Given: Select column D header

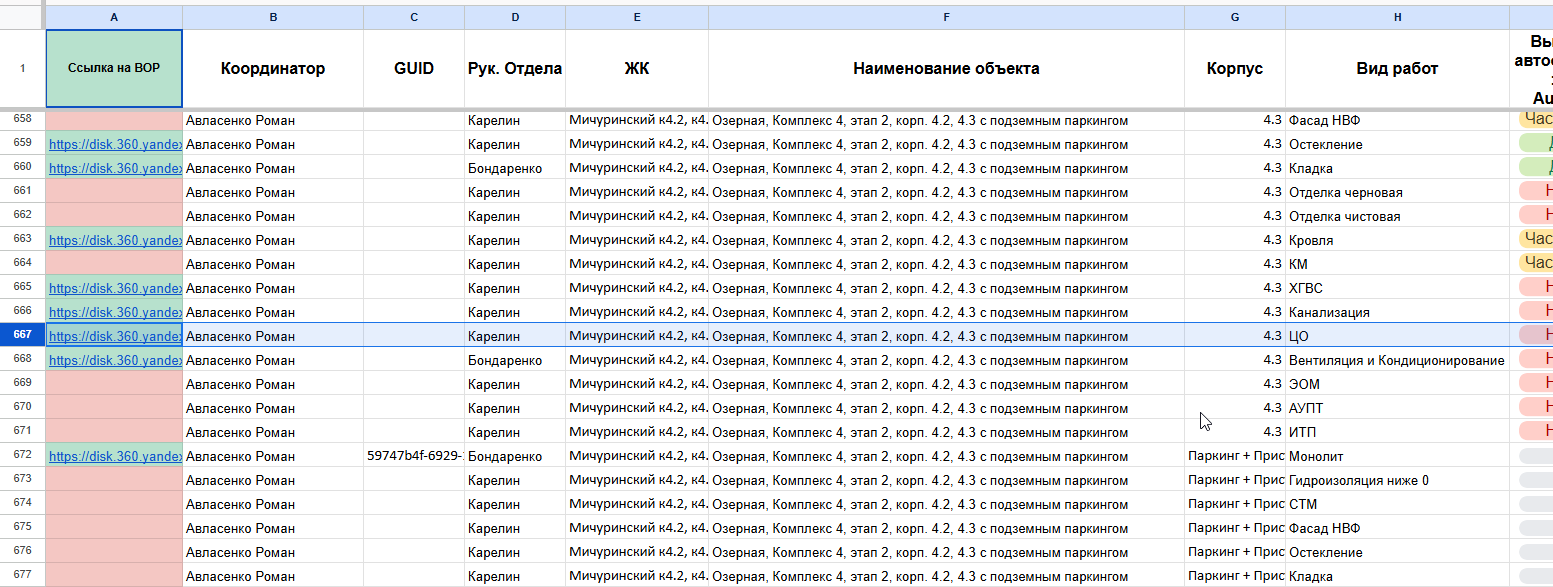Looking at the screenshot, I should (515, 18).
